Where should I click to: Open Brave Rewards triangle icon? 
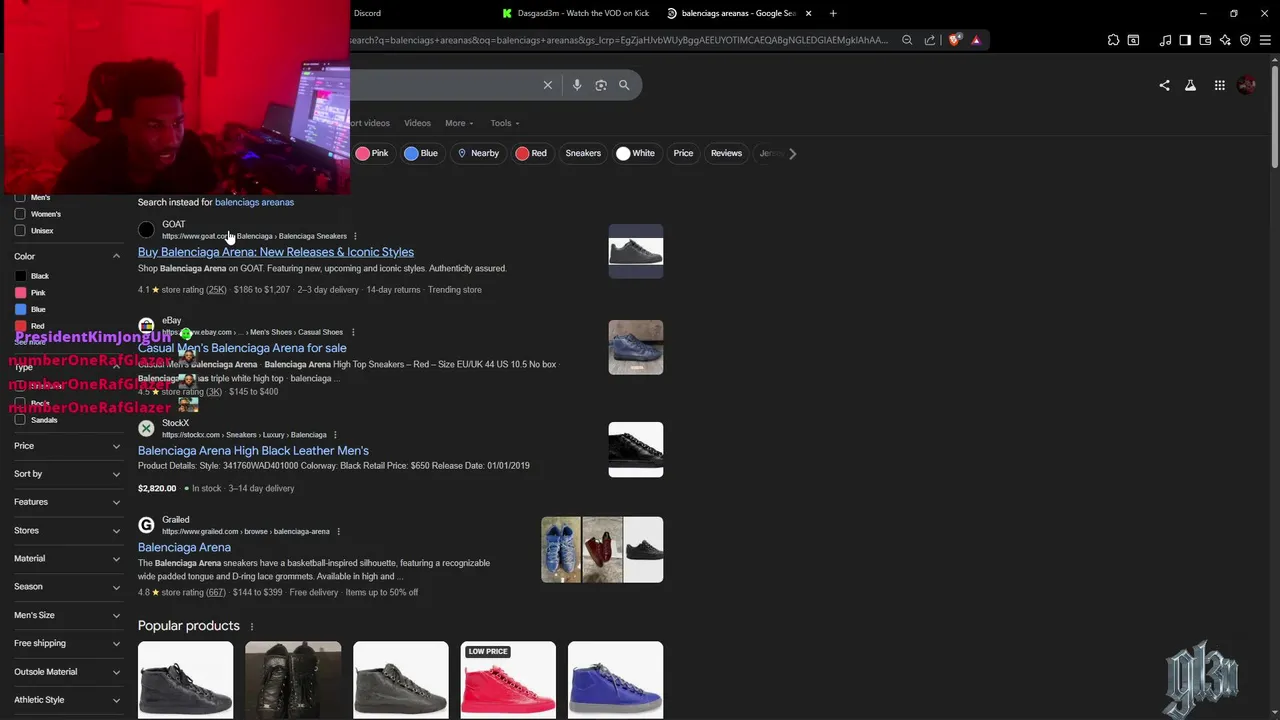(x=976, y=40)
